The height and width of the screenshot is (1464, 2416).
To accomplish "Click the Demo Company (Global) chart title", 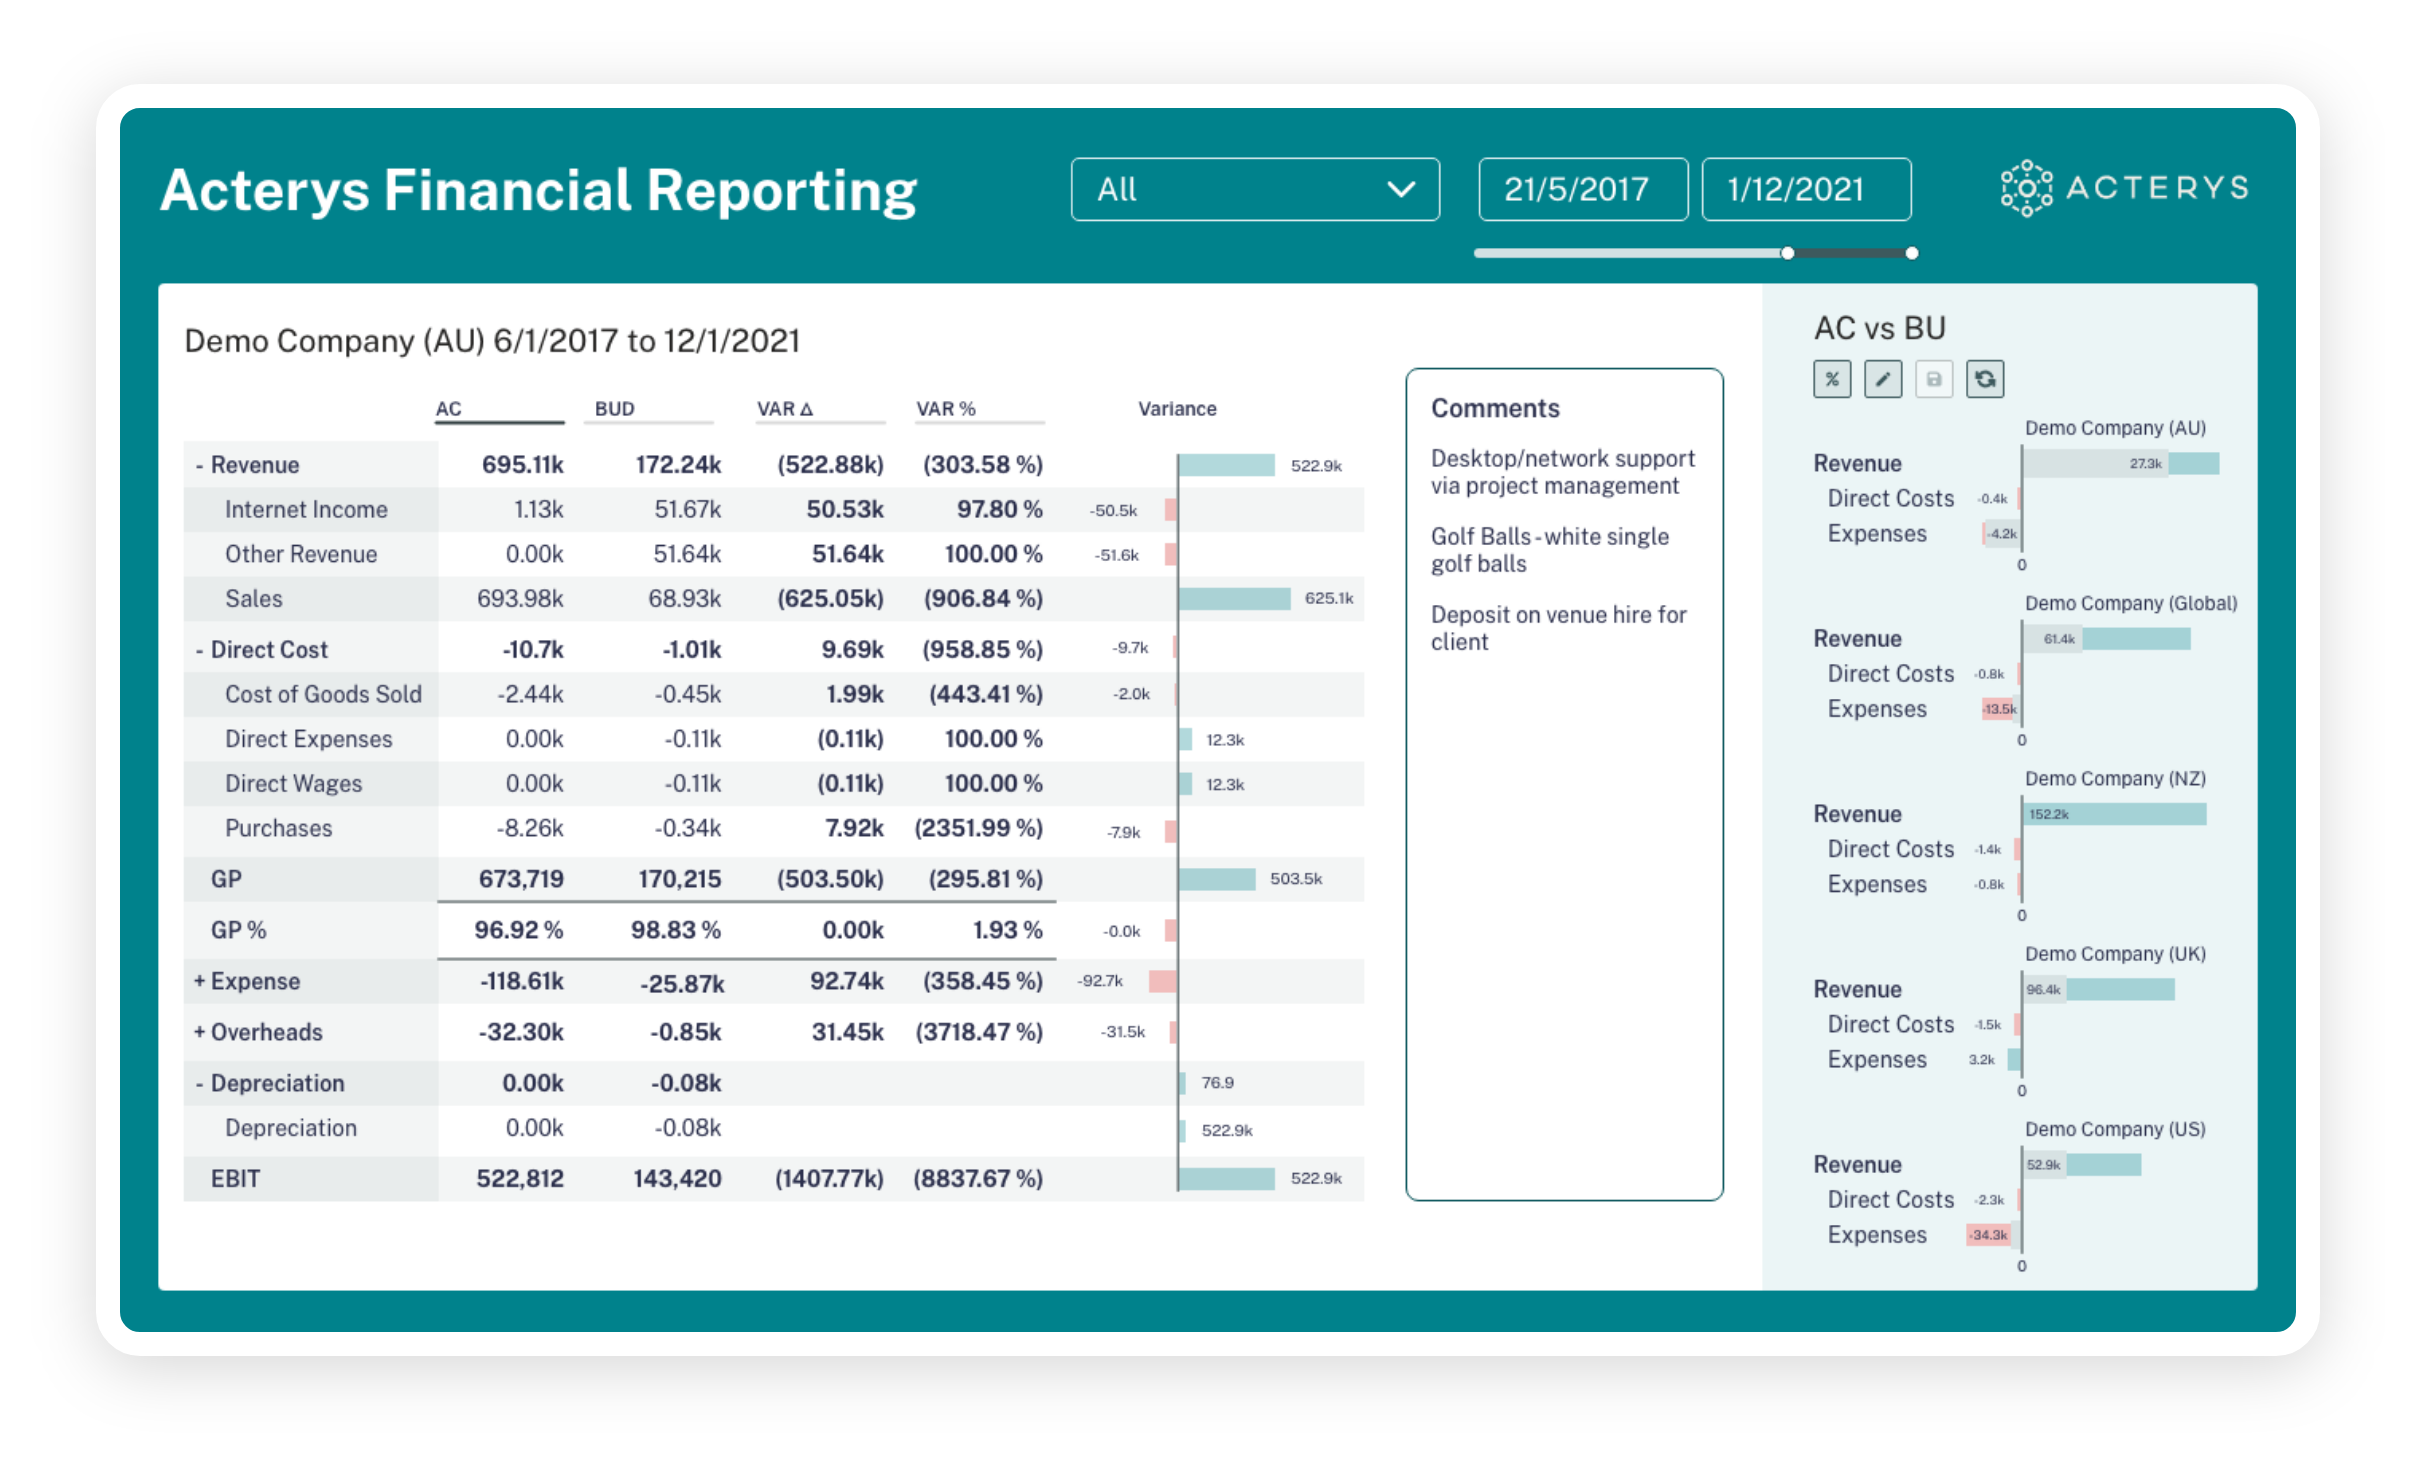I will (2131, 603).
